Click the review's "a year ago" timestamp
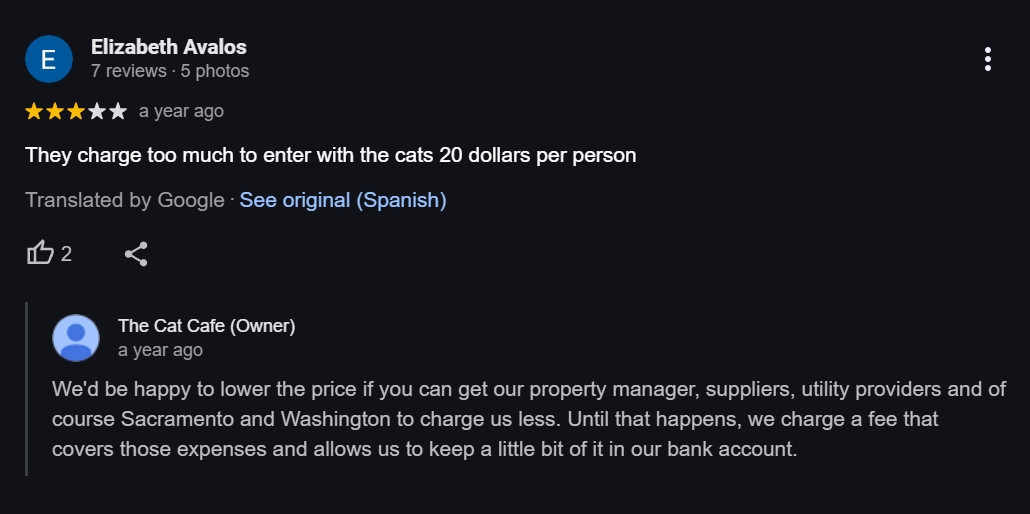 [181, 111]
